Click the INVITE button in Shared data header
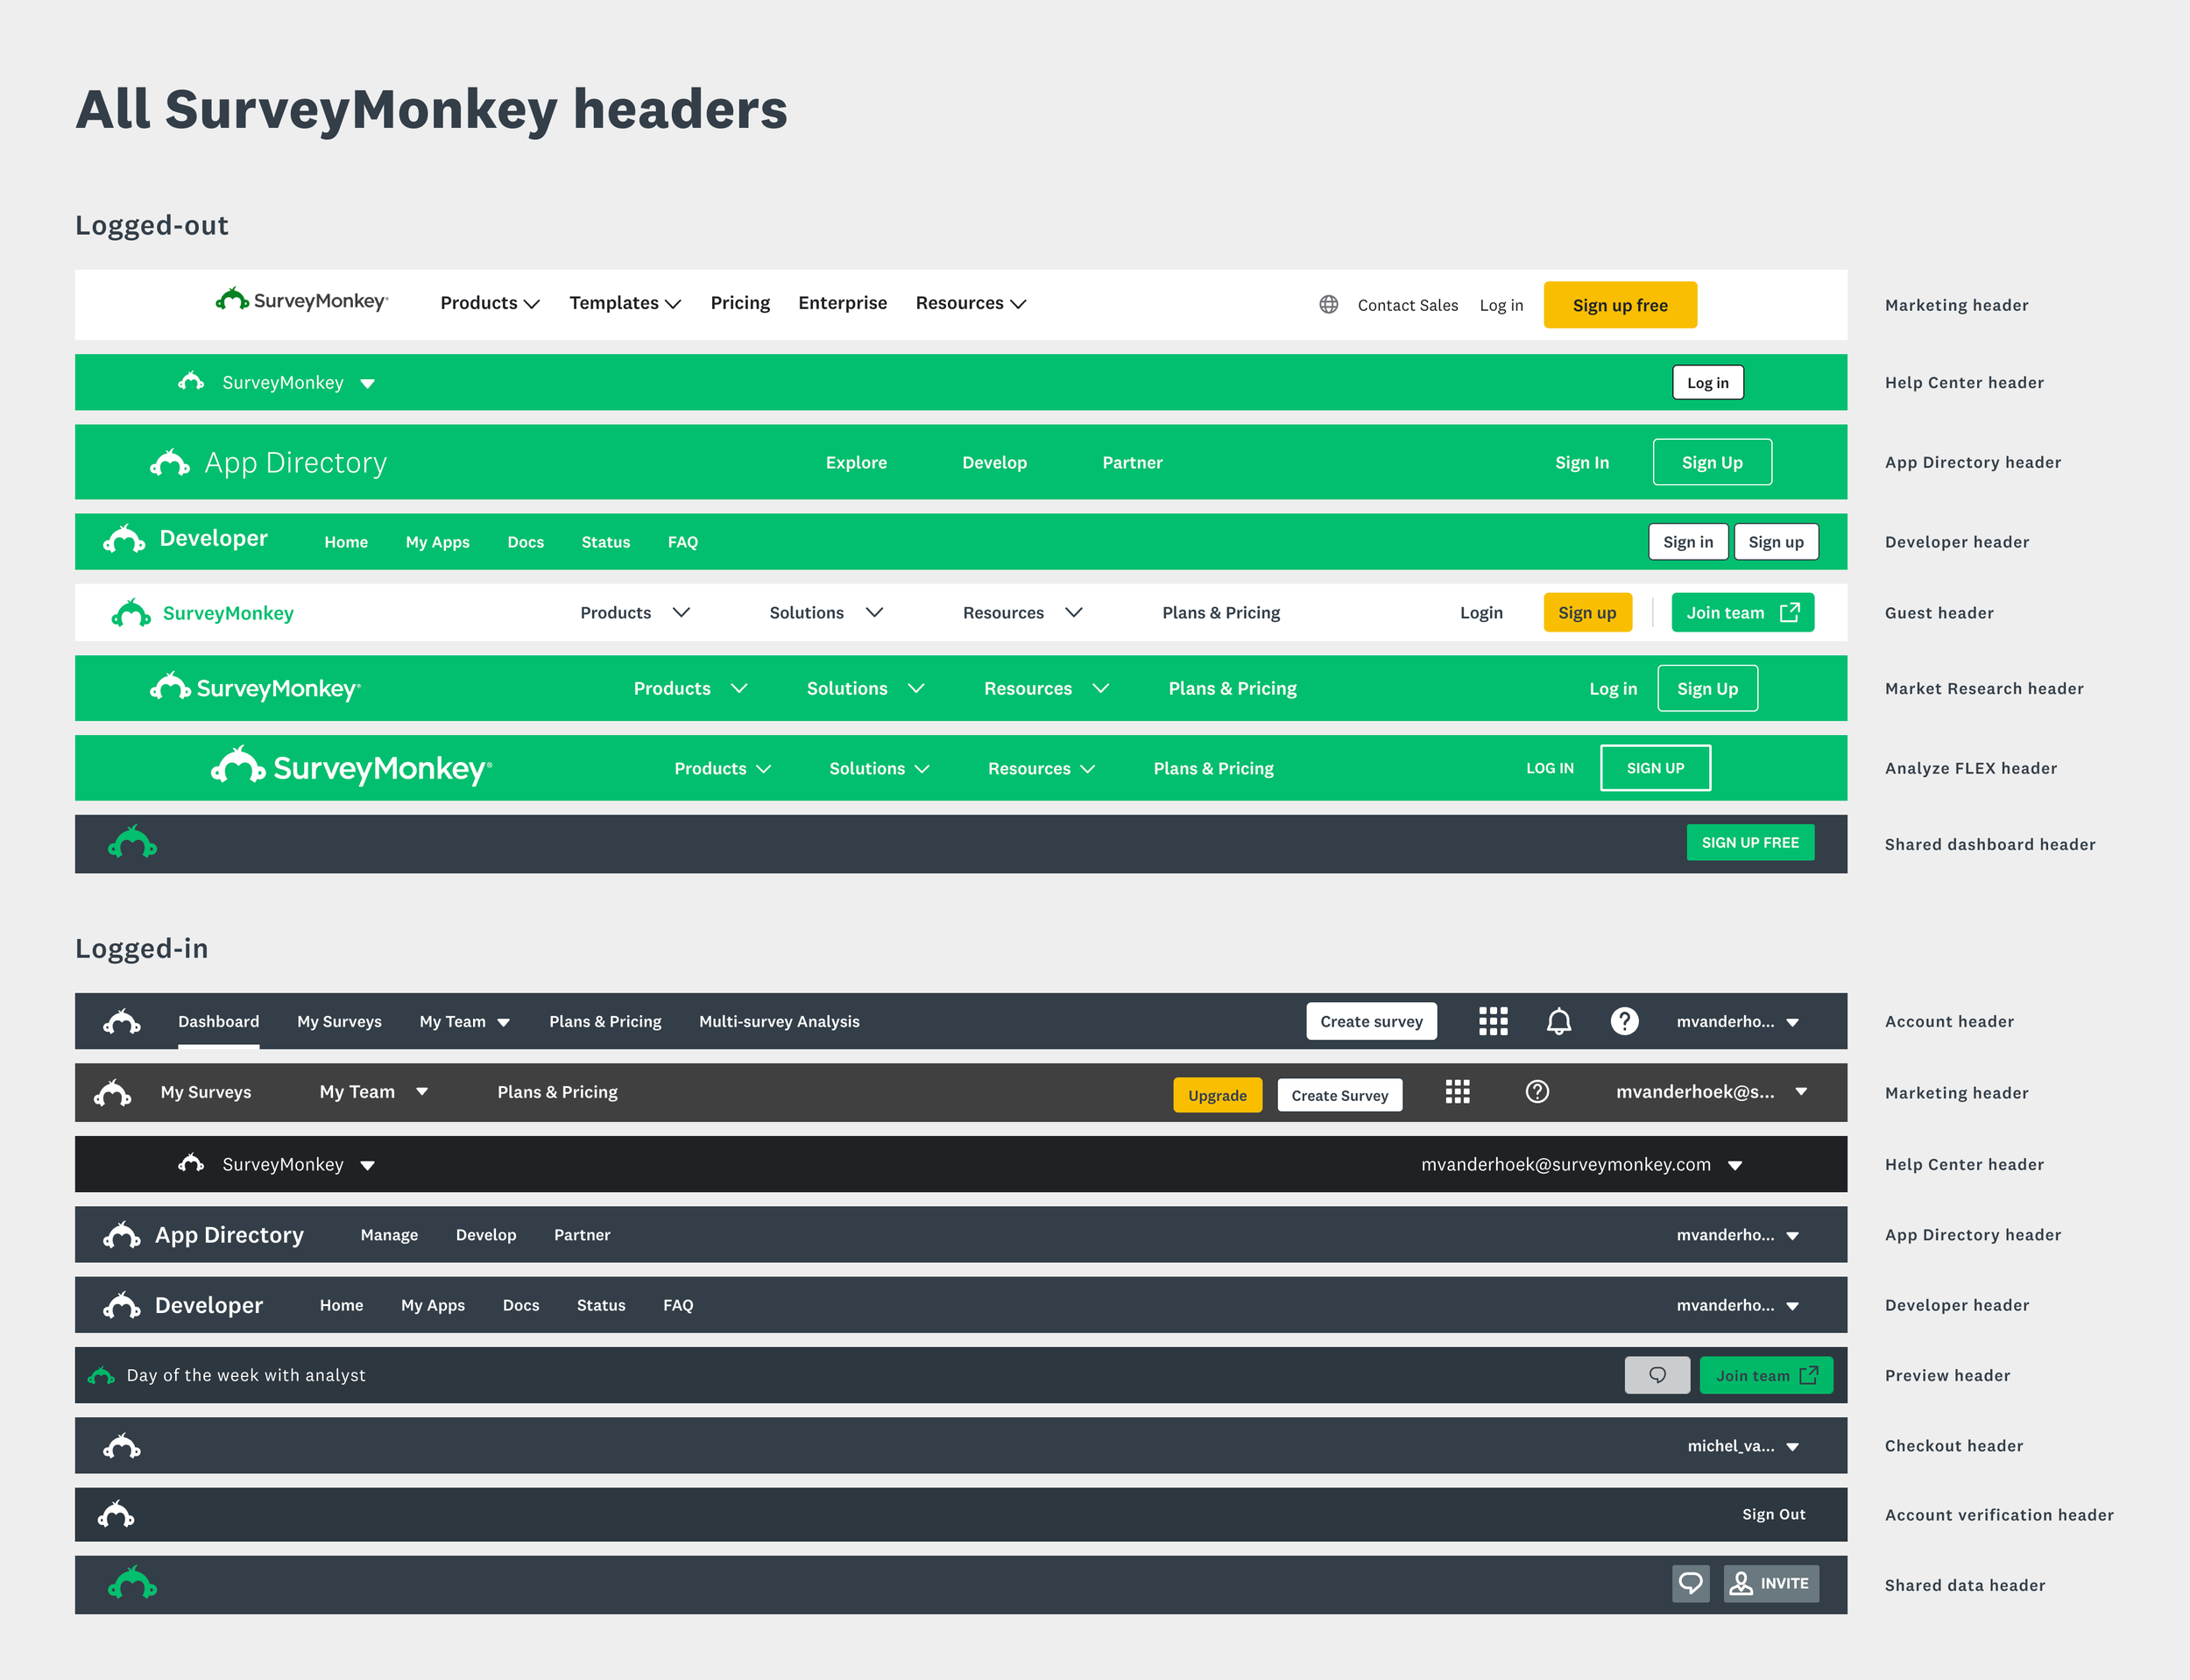Screen dimensions: 2190x1680 (1770, 1584)
